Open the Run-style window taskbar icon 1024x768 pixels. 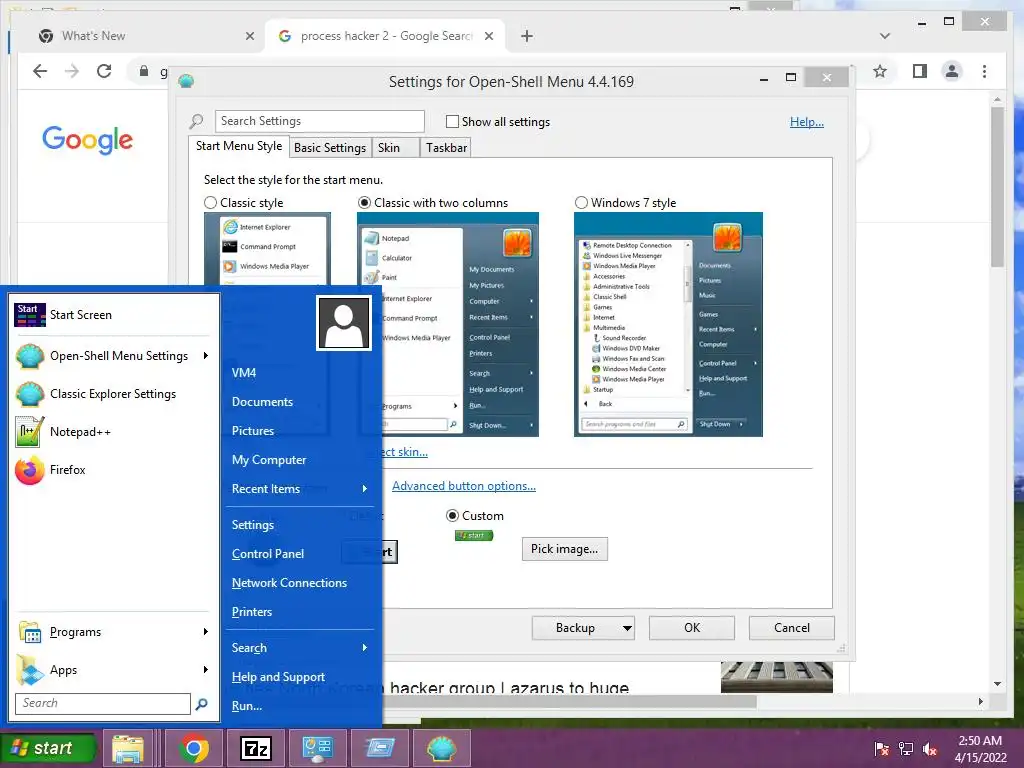[x=380, y=748]
